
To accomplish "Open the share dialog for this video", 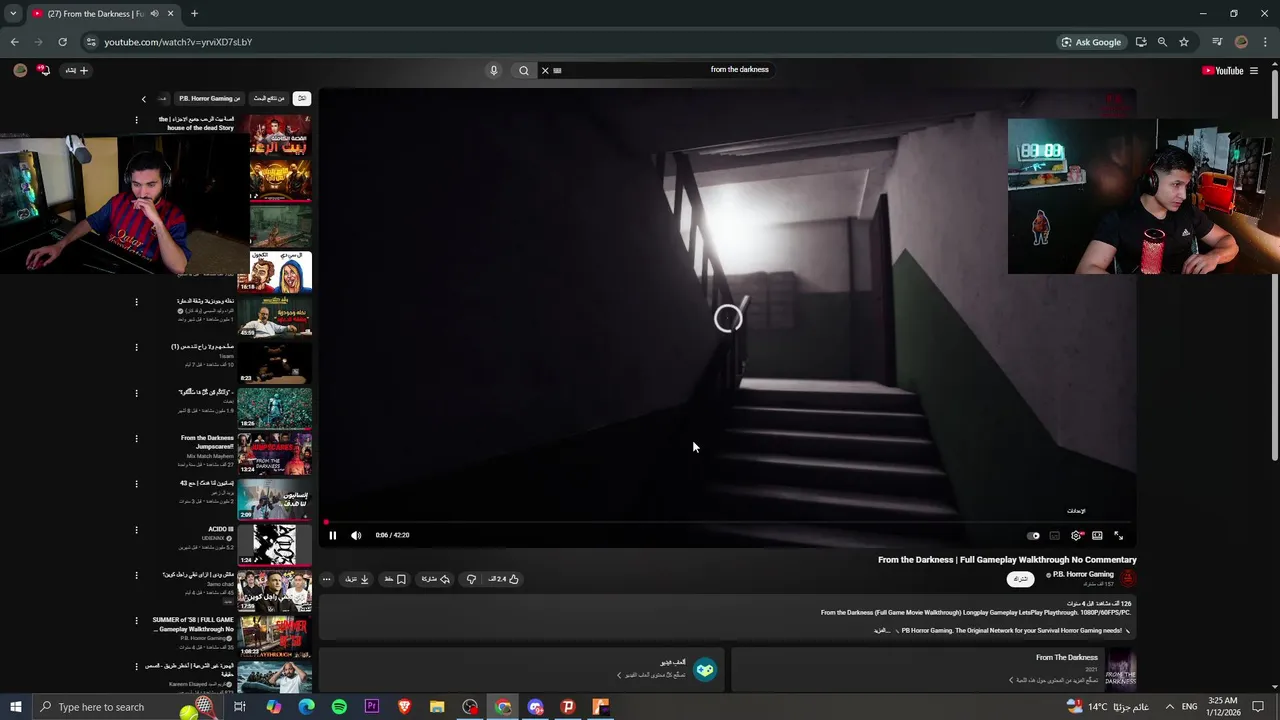I will pos(435,579).
